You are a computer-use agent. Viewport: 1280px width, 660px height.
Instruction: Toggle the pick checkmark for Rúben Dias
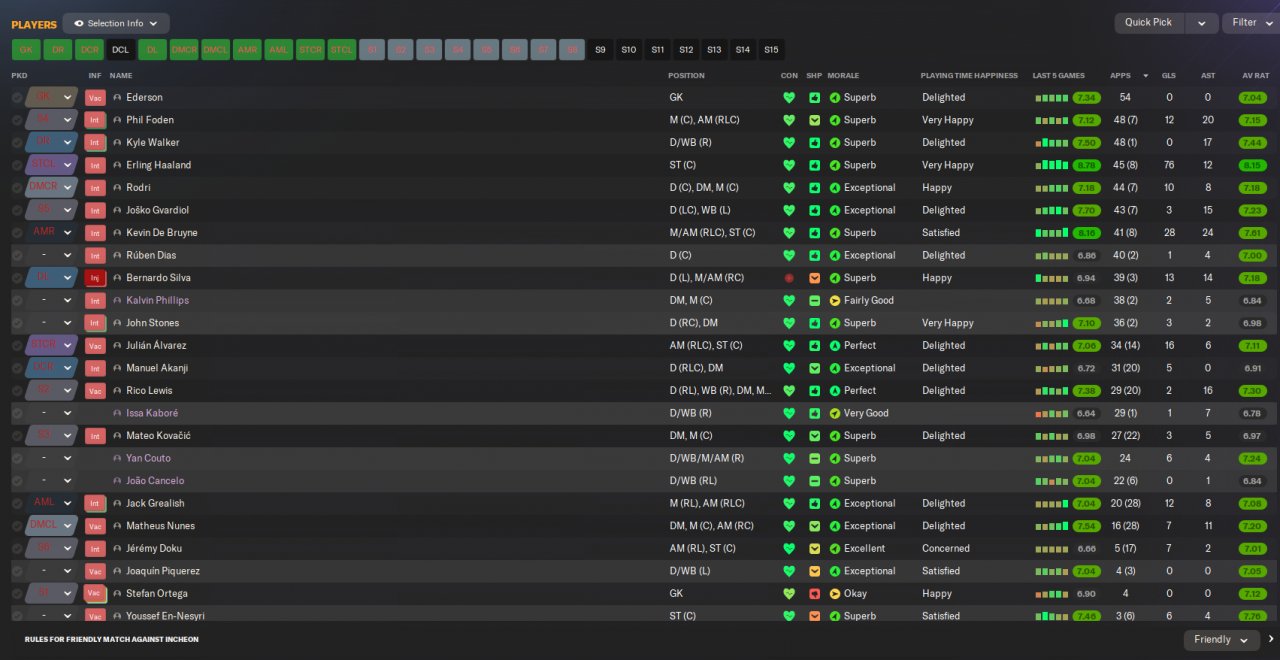(x=17, y=256)
